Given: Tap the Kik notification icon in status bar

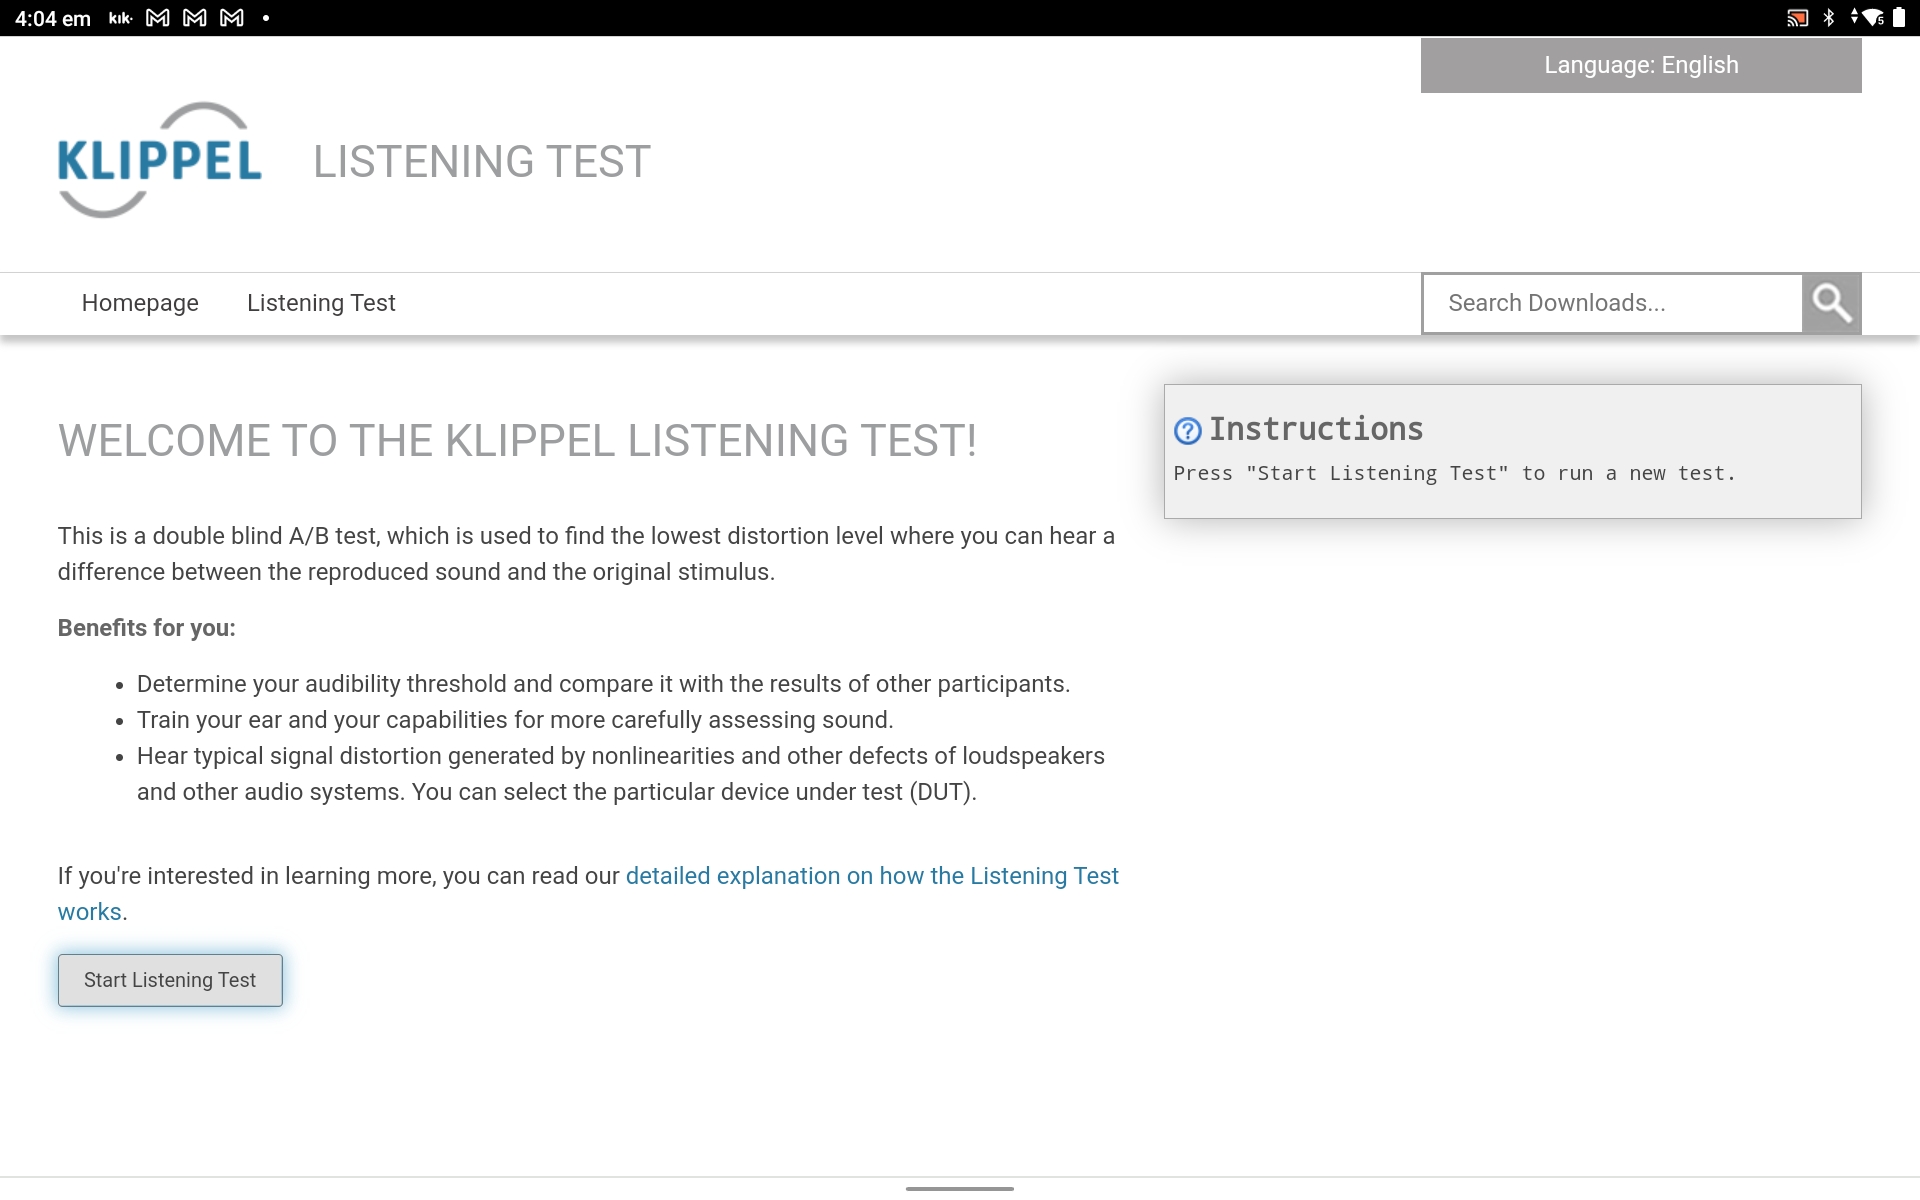Looking at the screenshot, I should pos(120,18).
